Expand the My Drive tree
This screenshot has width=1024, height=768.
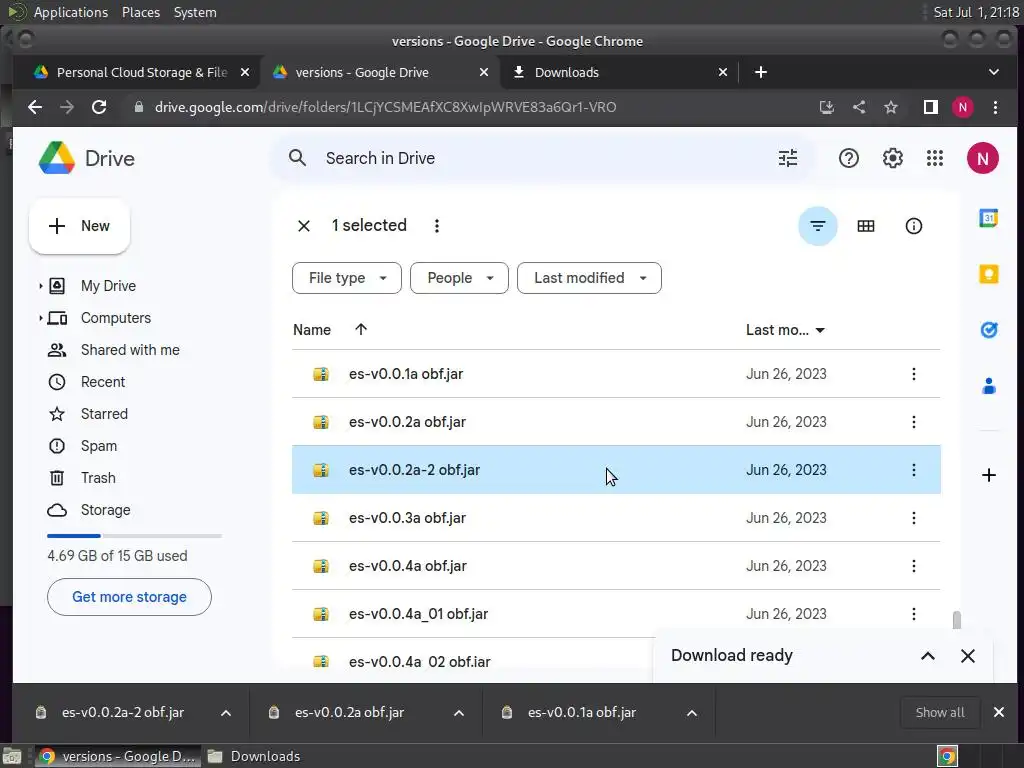click(40, 285)
